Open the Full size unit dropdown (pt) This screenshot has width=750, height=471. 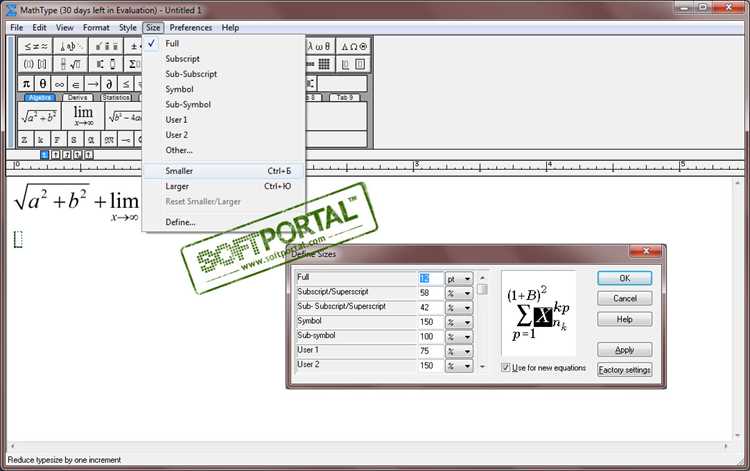(x=459, y=279)
